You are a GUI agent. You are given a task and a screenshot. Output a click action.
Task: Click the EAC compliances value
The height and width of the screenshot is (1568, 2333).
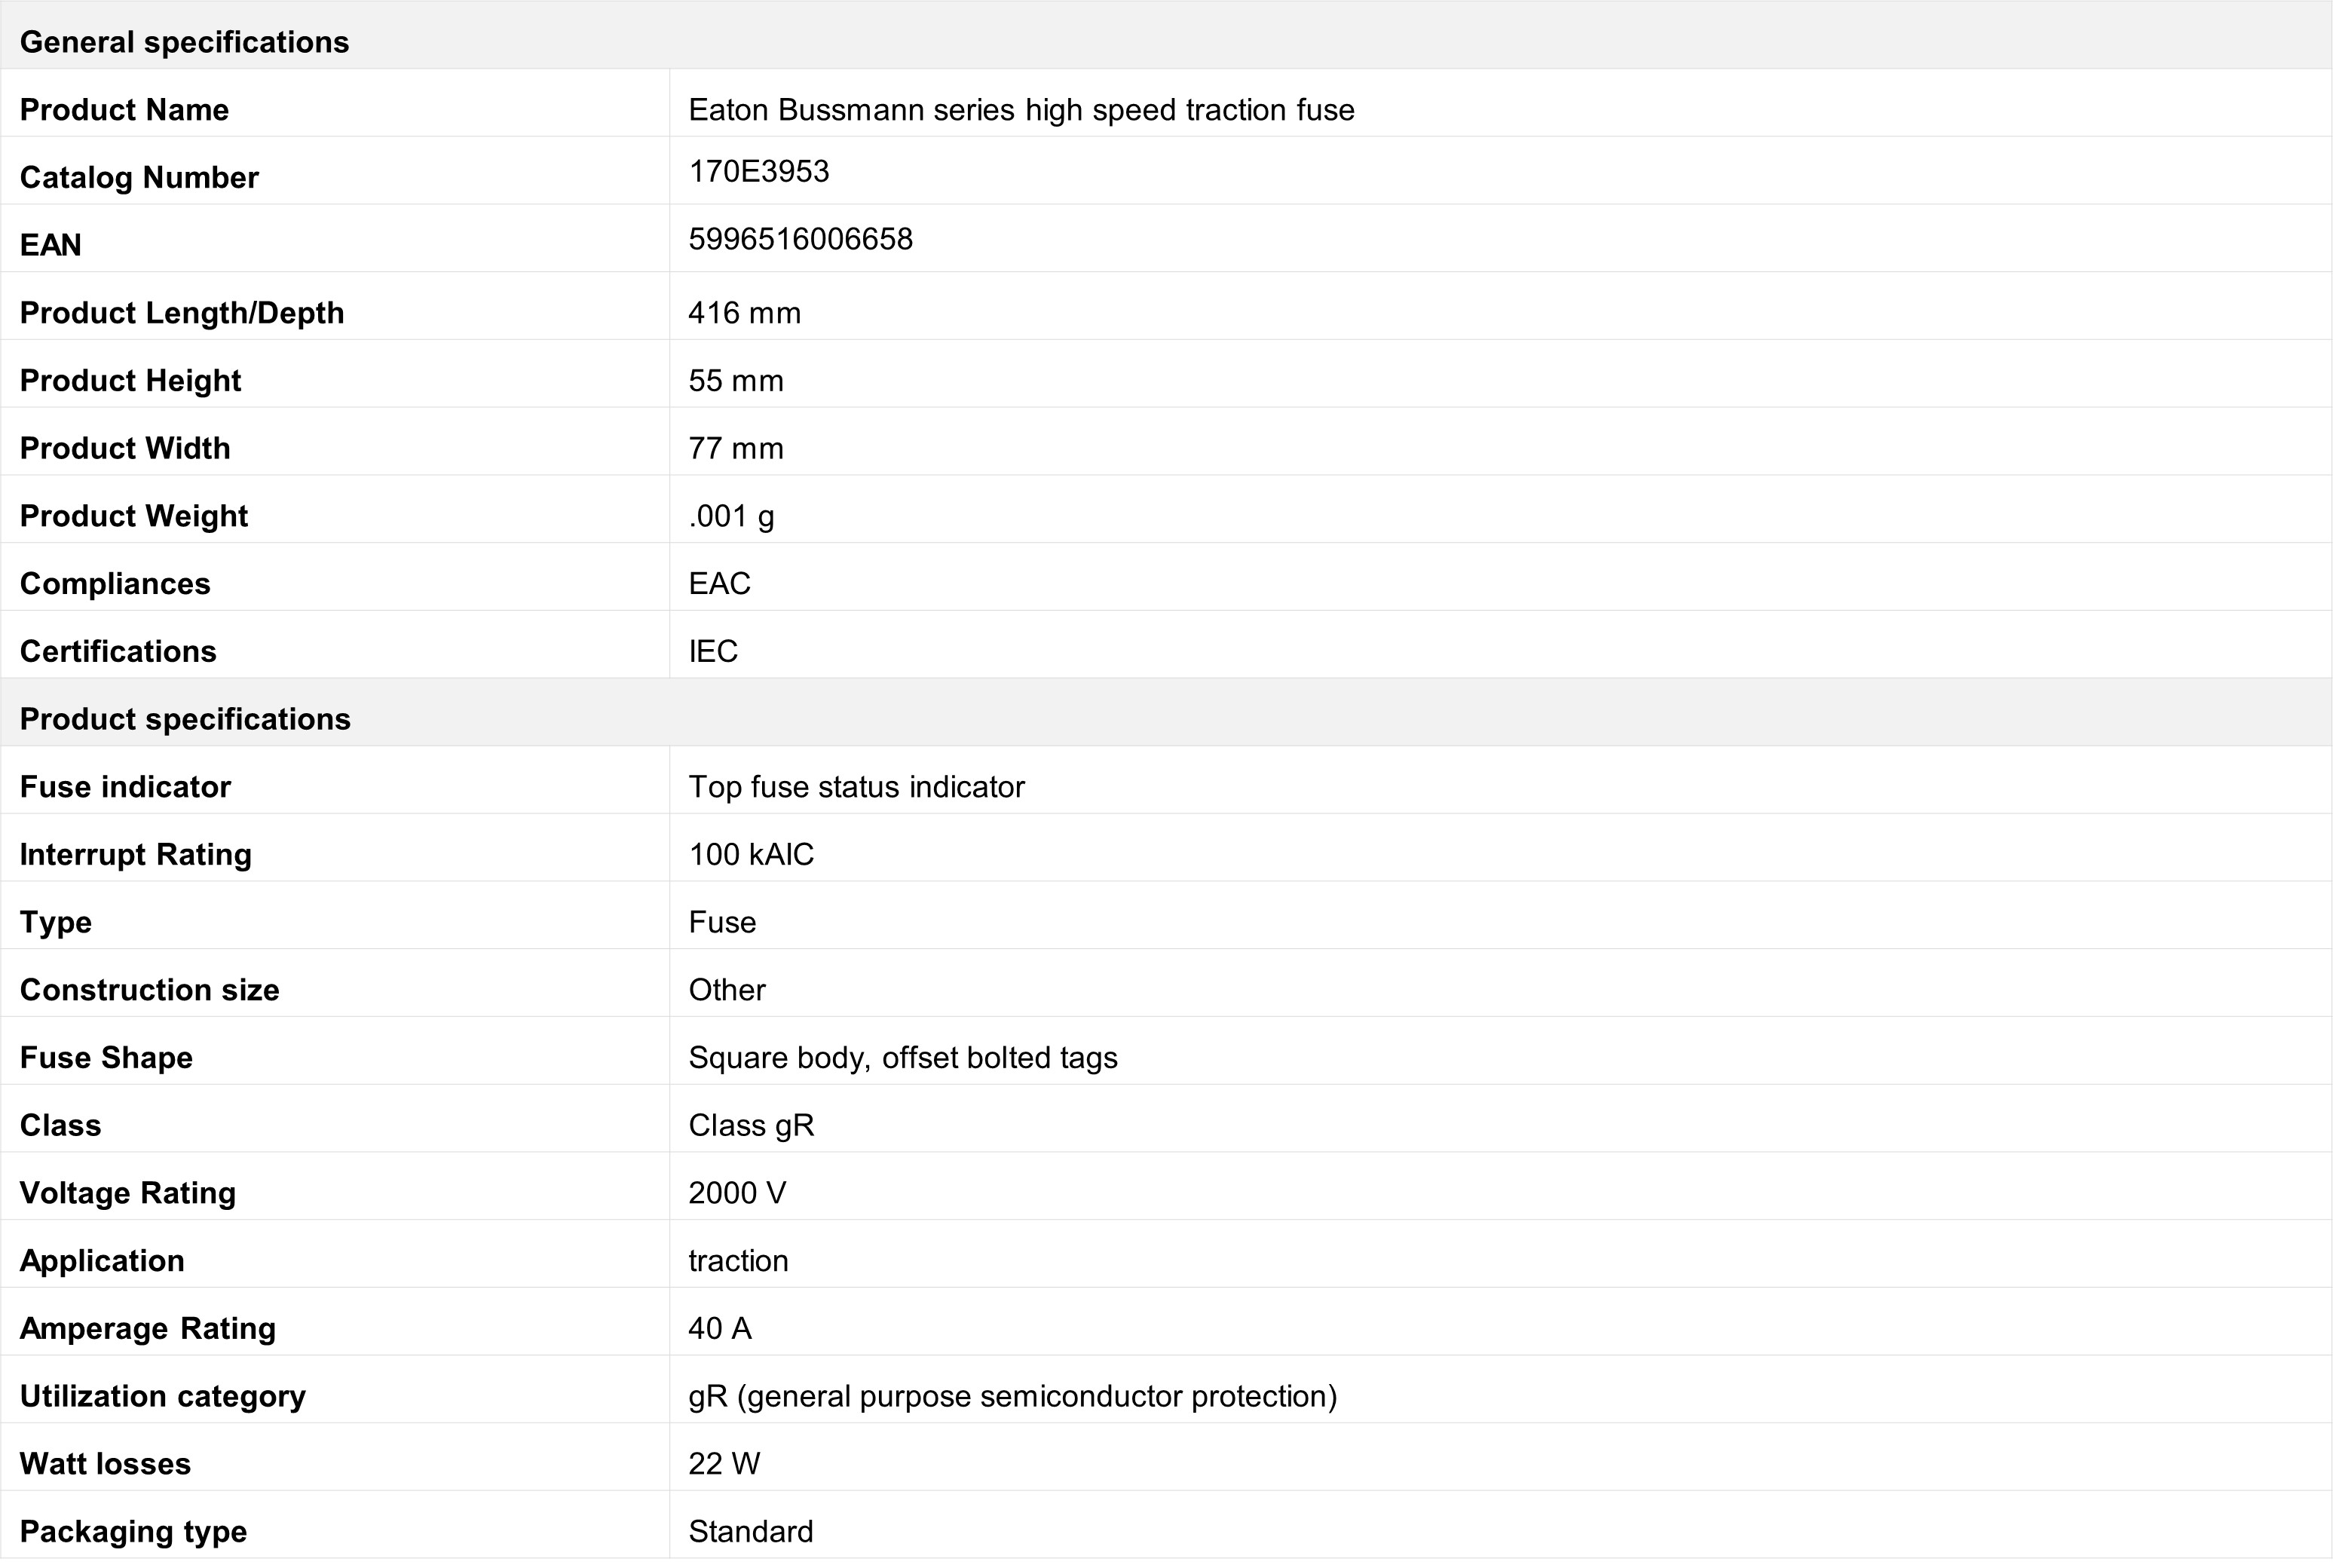pyautogui.click(x=719, y=584)
